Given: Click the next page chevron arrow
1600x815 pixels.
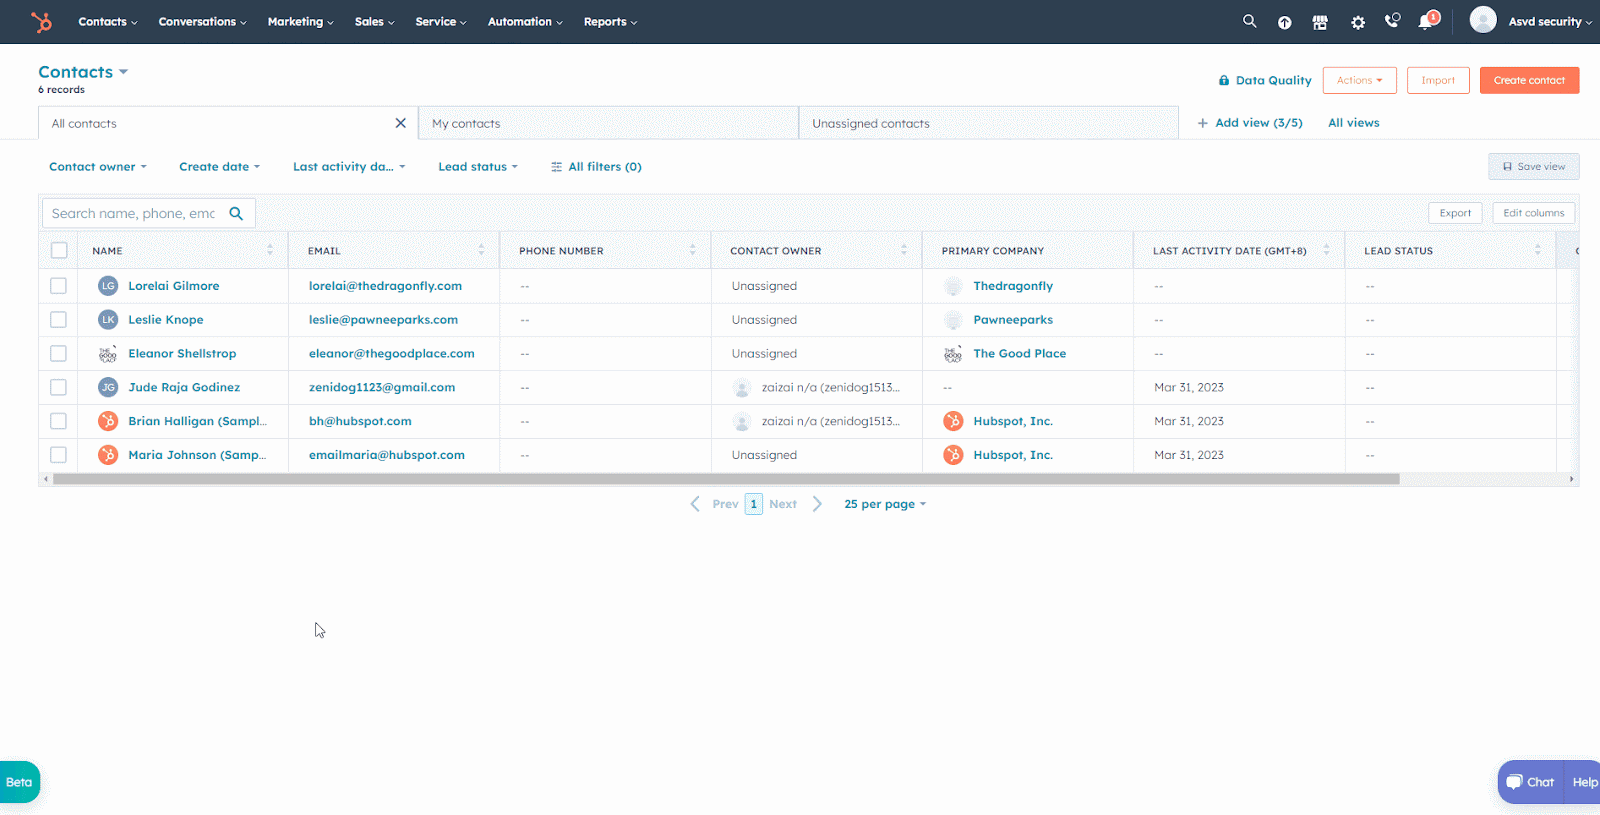Looking at the screenshot, I should pos(817,504).
